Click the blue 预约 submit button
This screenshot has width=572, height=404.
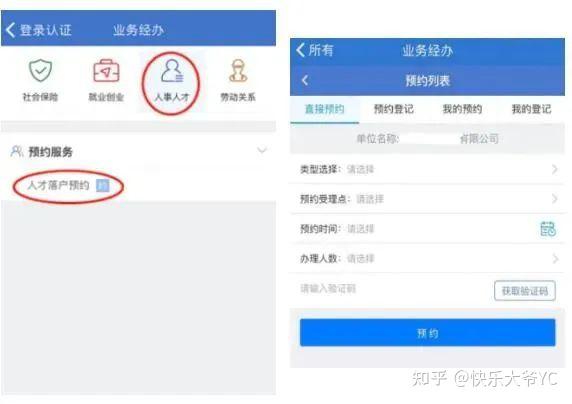coord(428,332)
